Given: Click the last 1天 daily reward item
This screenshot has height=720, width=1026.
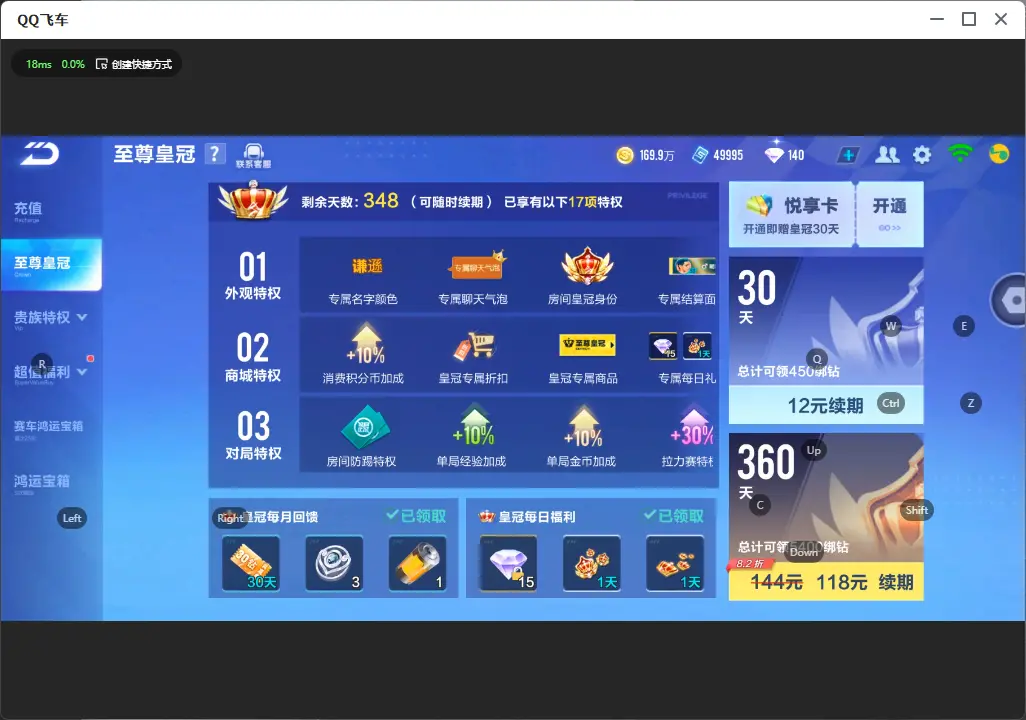Looking at the screenshot, I should [675, 564].
